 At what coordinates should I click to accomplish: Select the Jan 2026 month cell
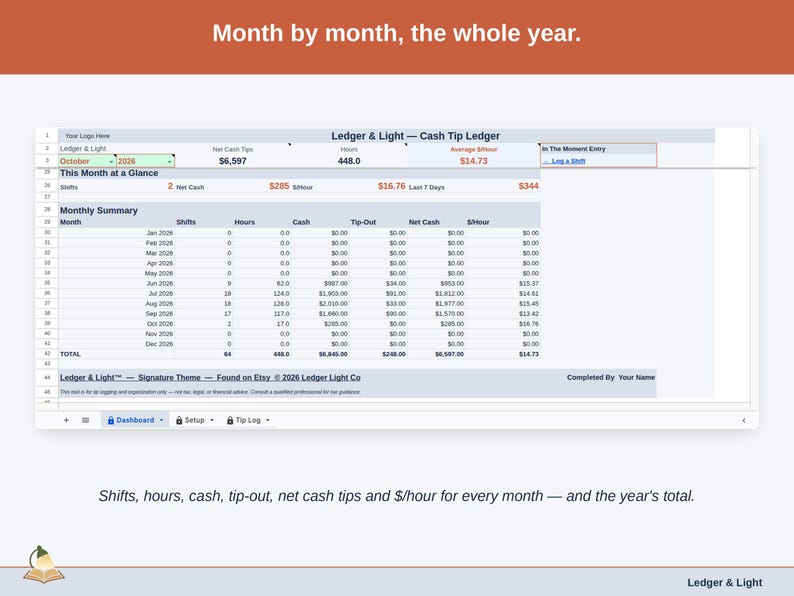116,233
